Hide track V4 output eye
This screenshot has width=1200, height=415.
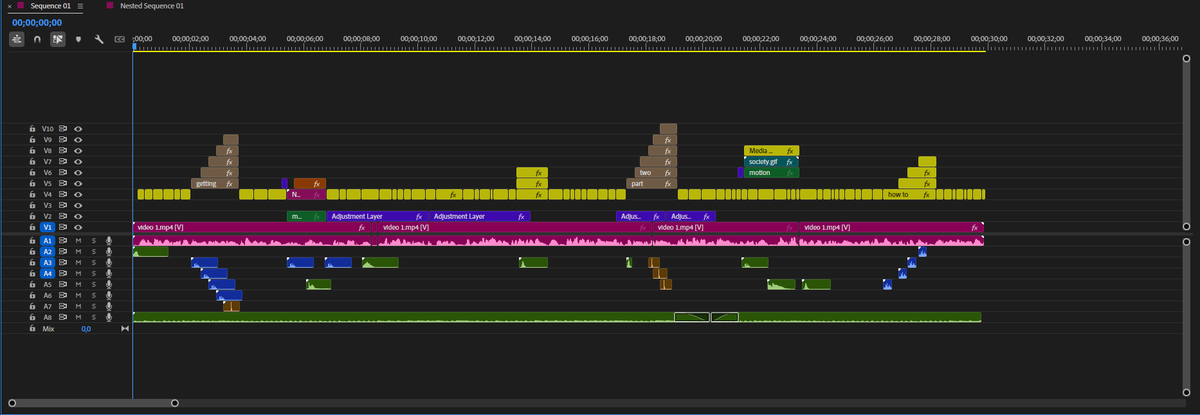pyautogui.click(x=77, y=194)
